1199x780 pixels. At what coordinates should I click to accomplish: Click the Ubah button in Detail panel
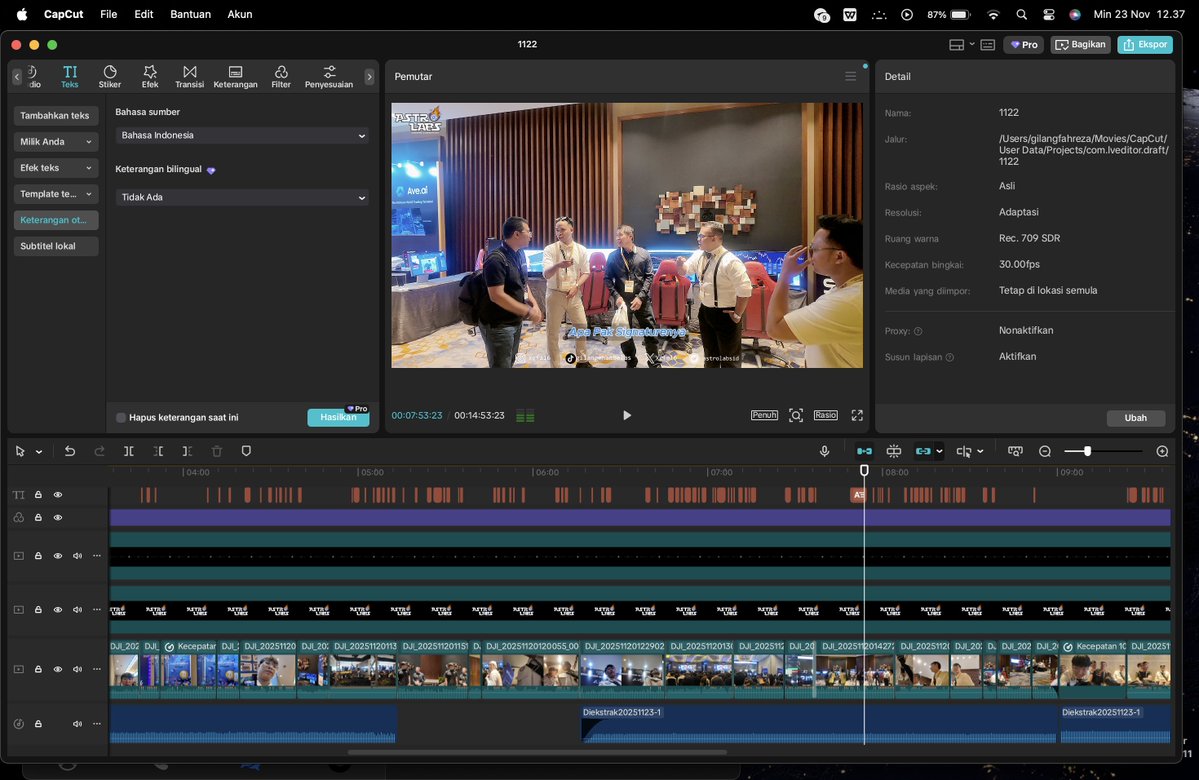(1135, 418)
